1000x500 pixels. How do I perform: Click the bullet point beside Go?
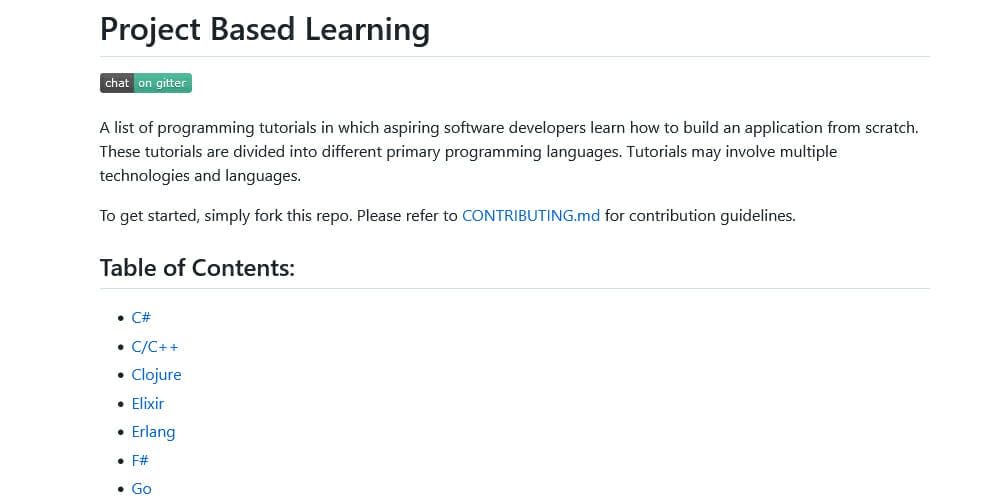(121, 489)
